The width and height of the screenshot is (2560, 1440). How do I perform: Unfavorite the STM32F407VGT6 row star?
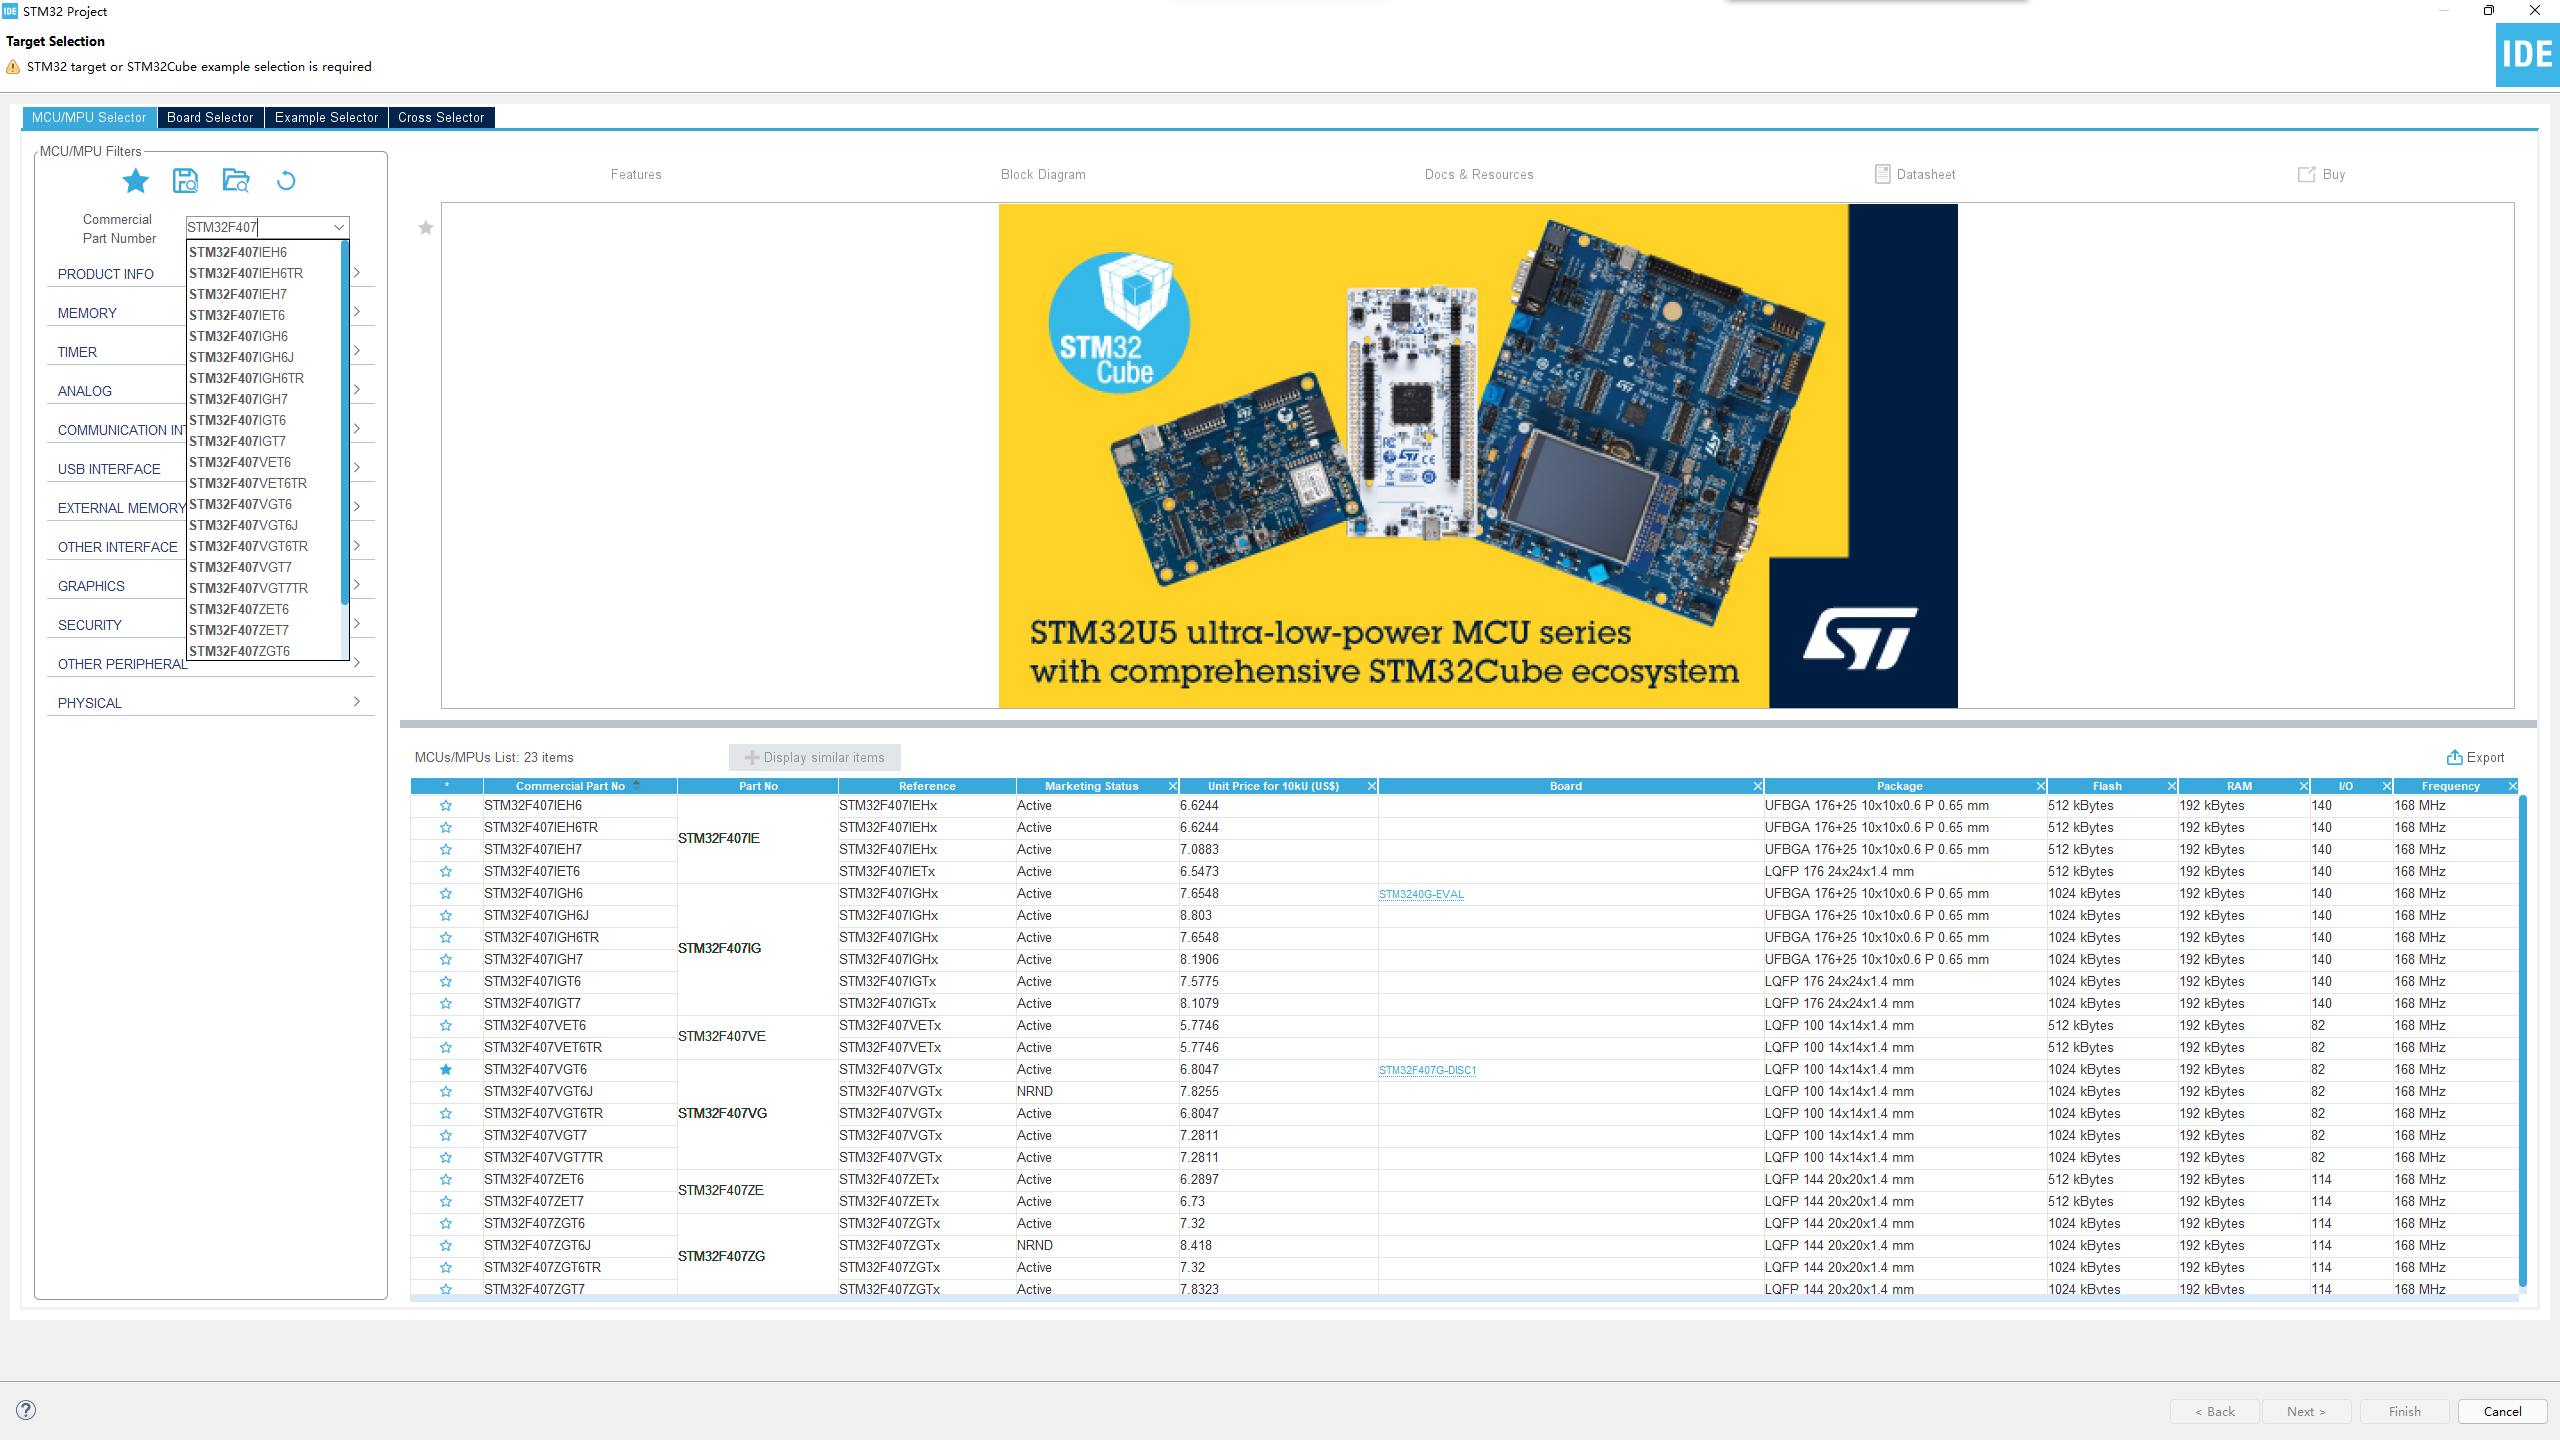click(446, 1070)
